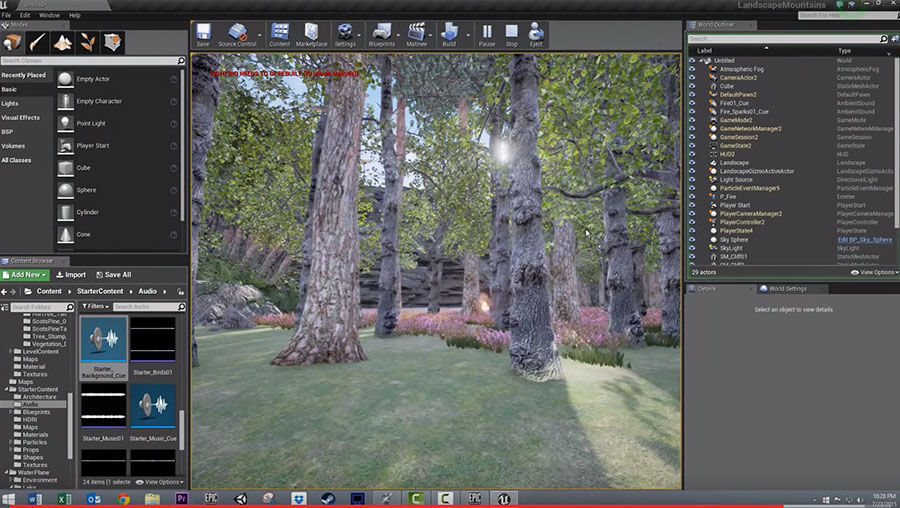Stop the play session
Image resolution: width=900 pixels, height=508 pixels.
[x=511, y=35]
